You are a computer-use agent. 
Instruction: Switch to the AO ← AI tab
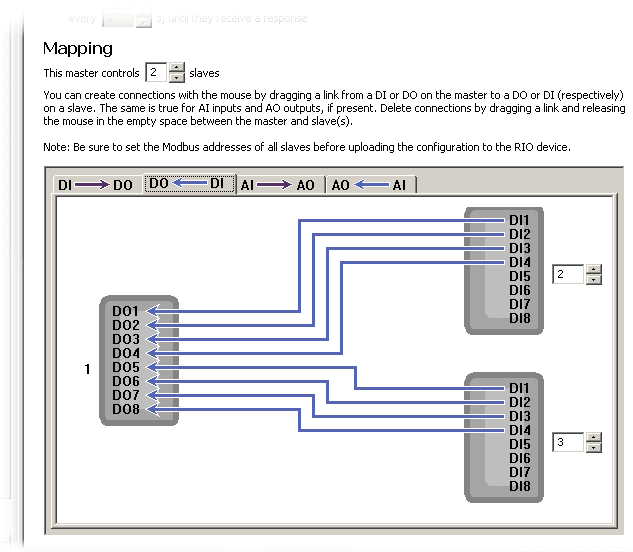(x=369, y=185)
